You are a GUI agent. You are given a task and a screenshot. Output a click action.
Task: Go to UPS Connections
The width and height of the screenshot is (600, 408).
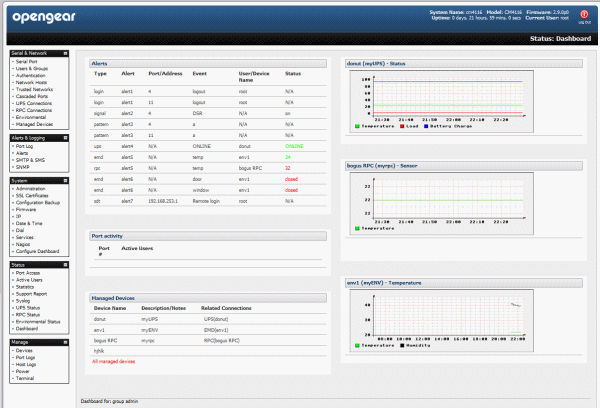(34, 103)
